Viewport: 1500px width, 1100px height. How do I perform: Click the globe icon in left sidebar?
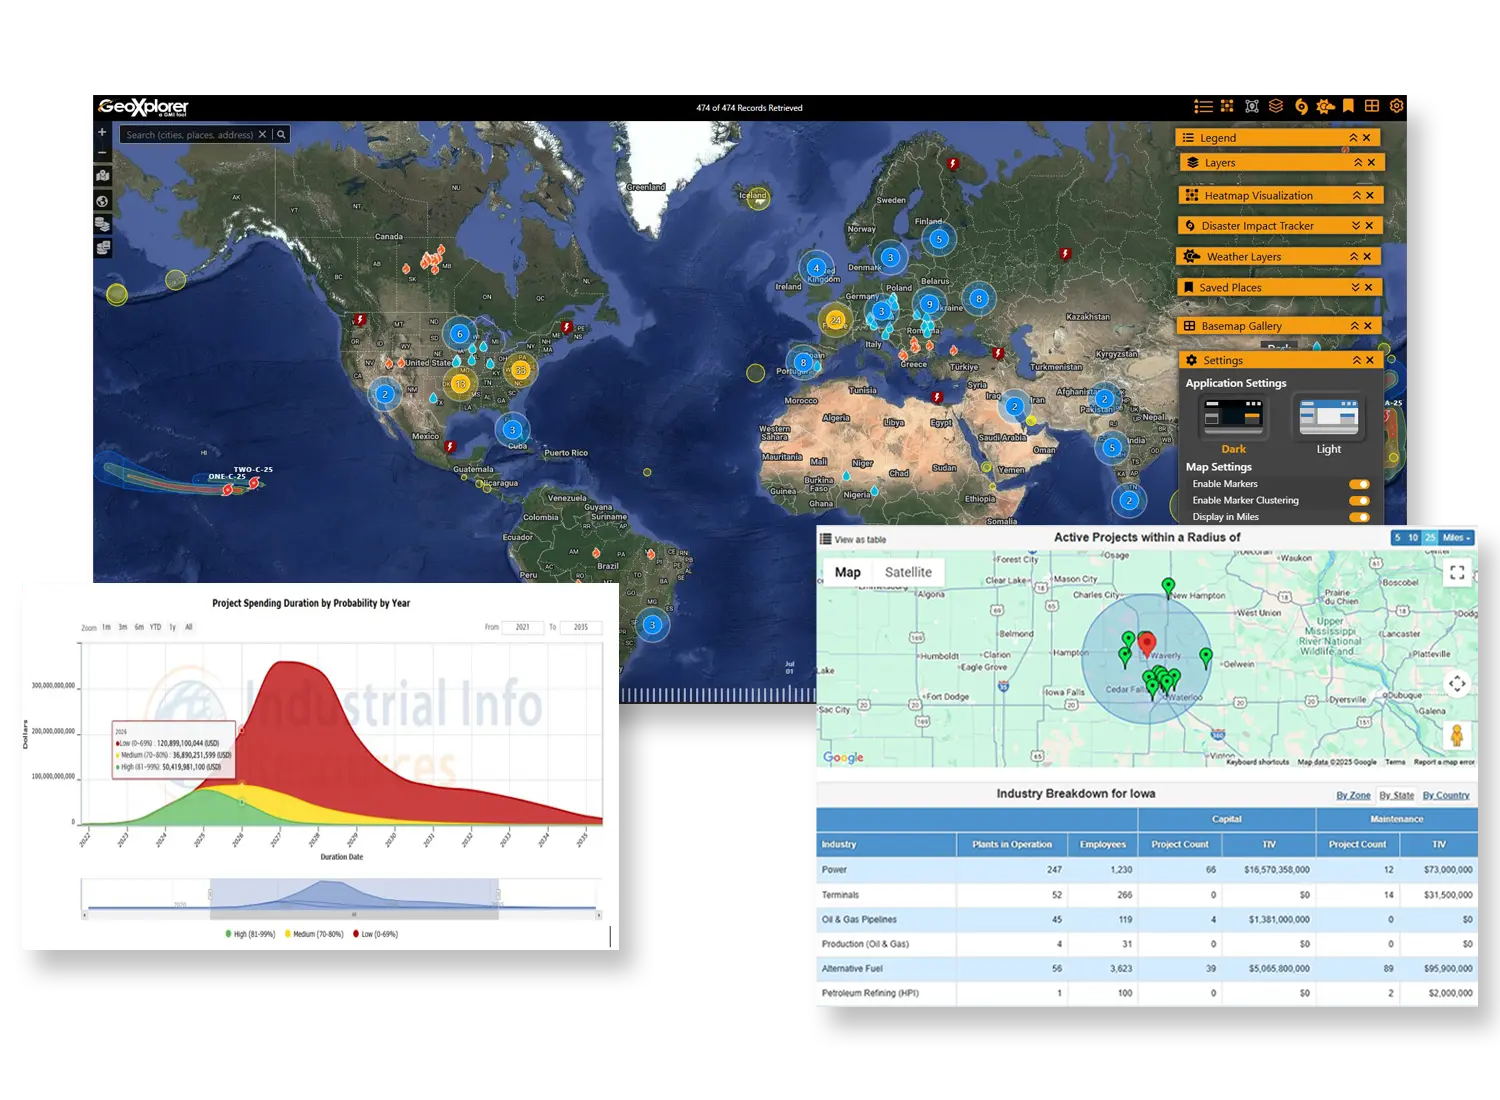[x=102, y=201]
